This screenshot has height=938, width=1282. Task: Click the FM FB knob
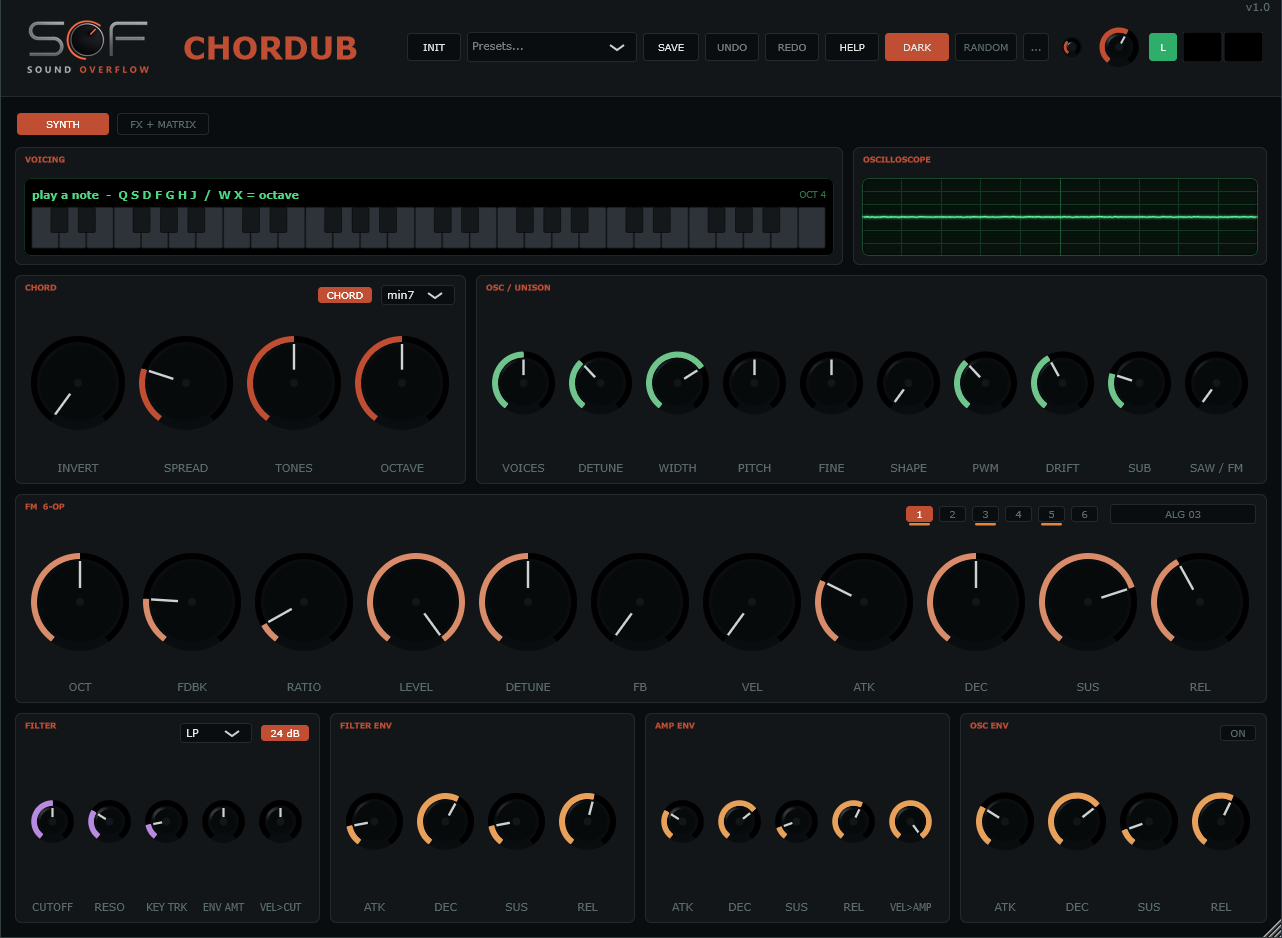point(640,602)
